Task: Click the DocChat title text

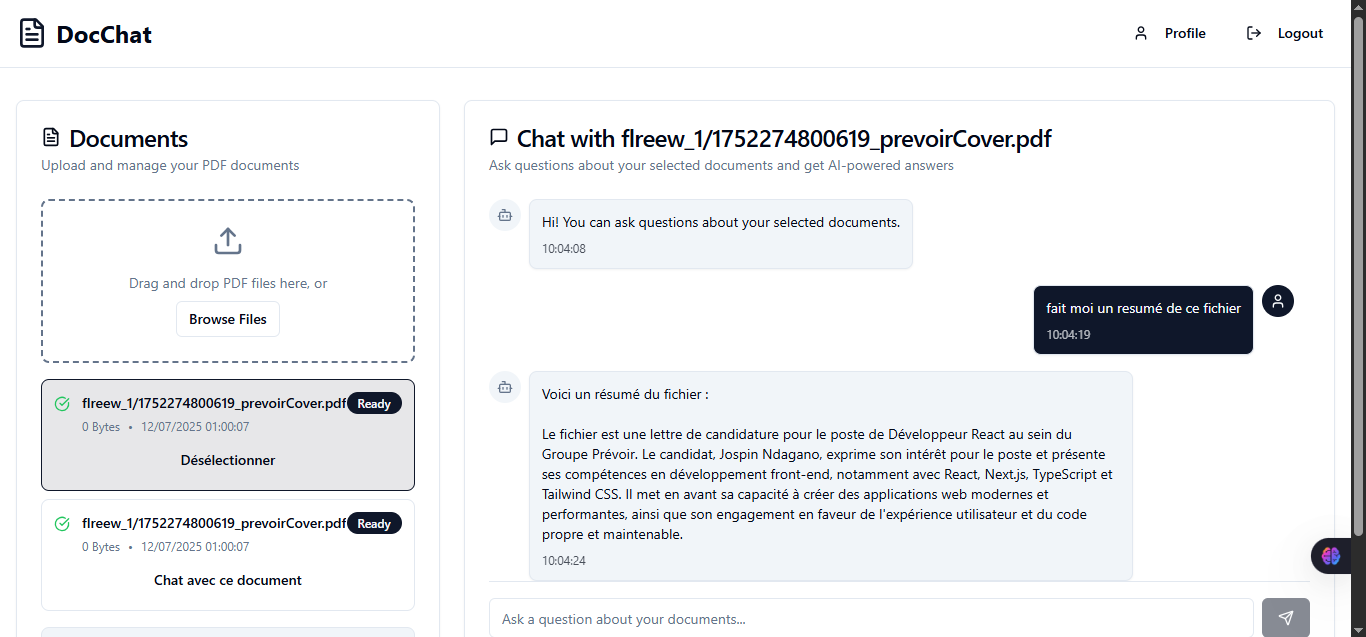Action: click(x=104, y=35)
